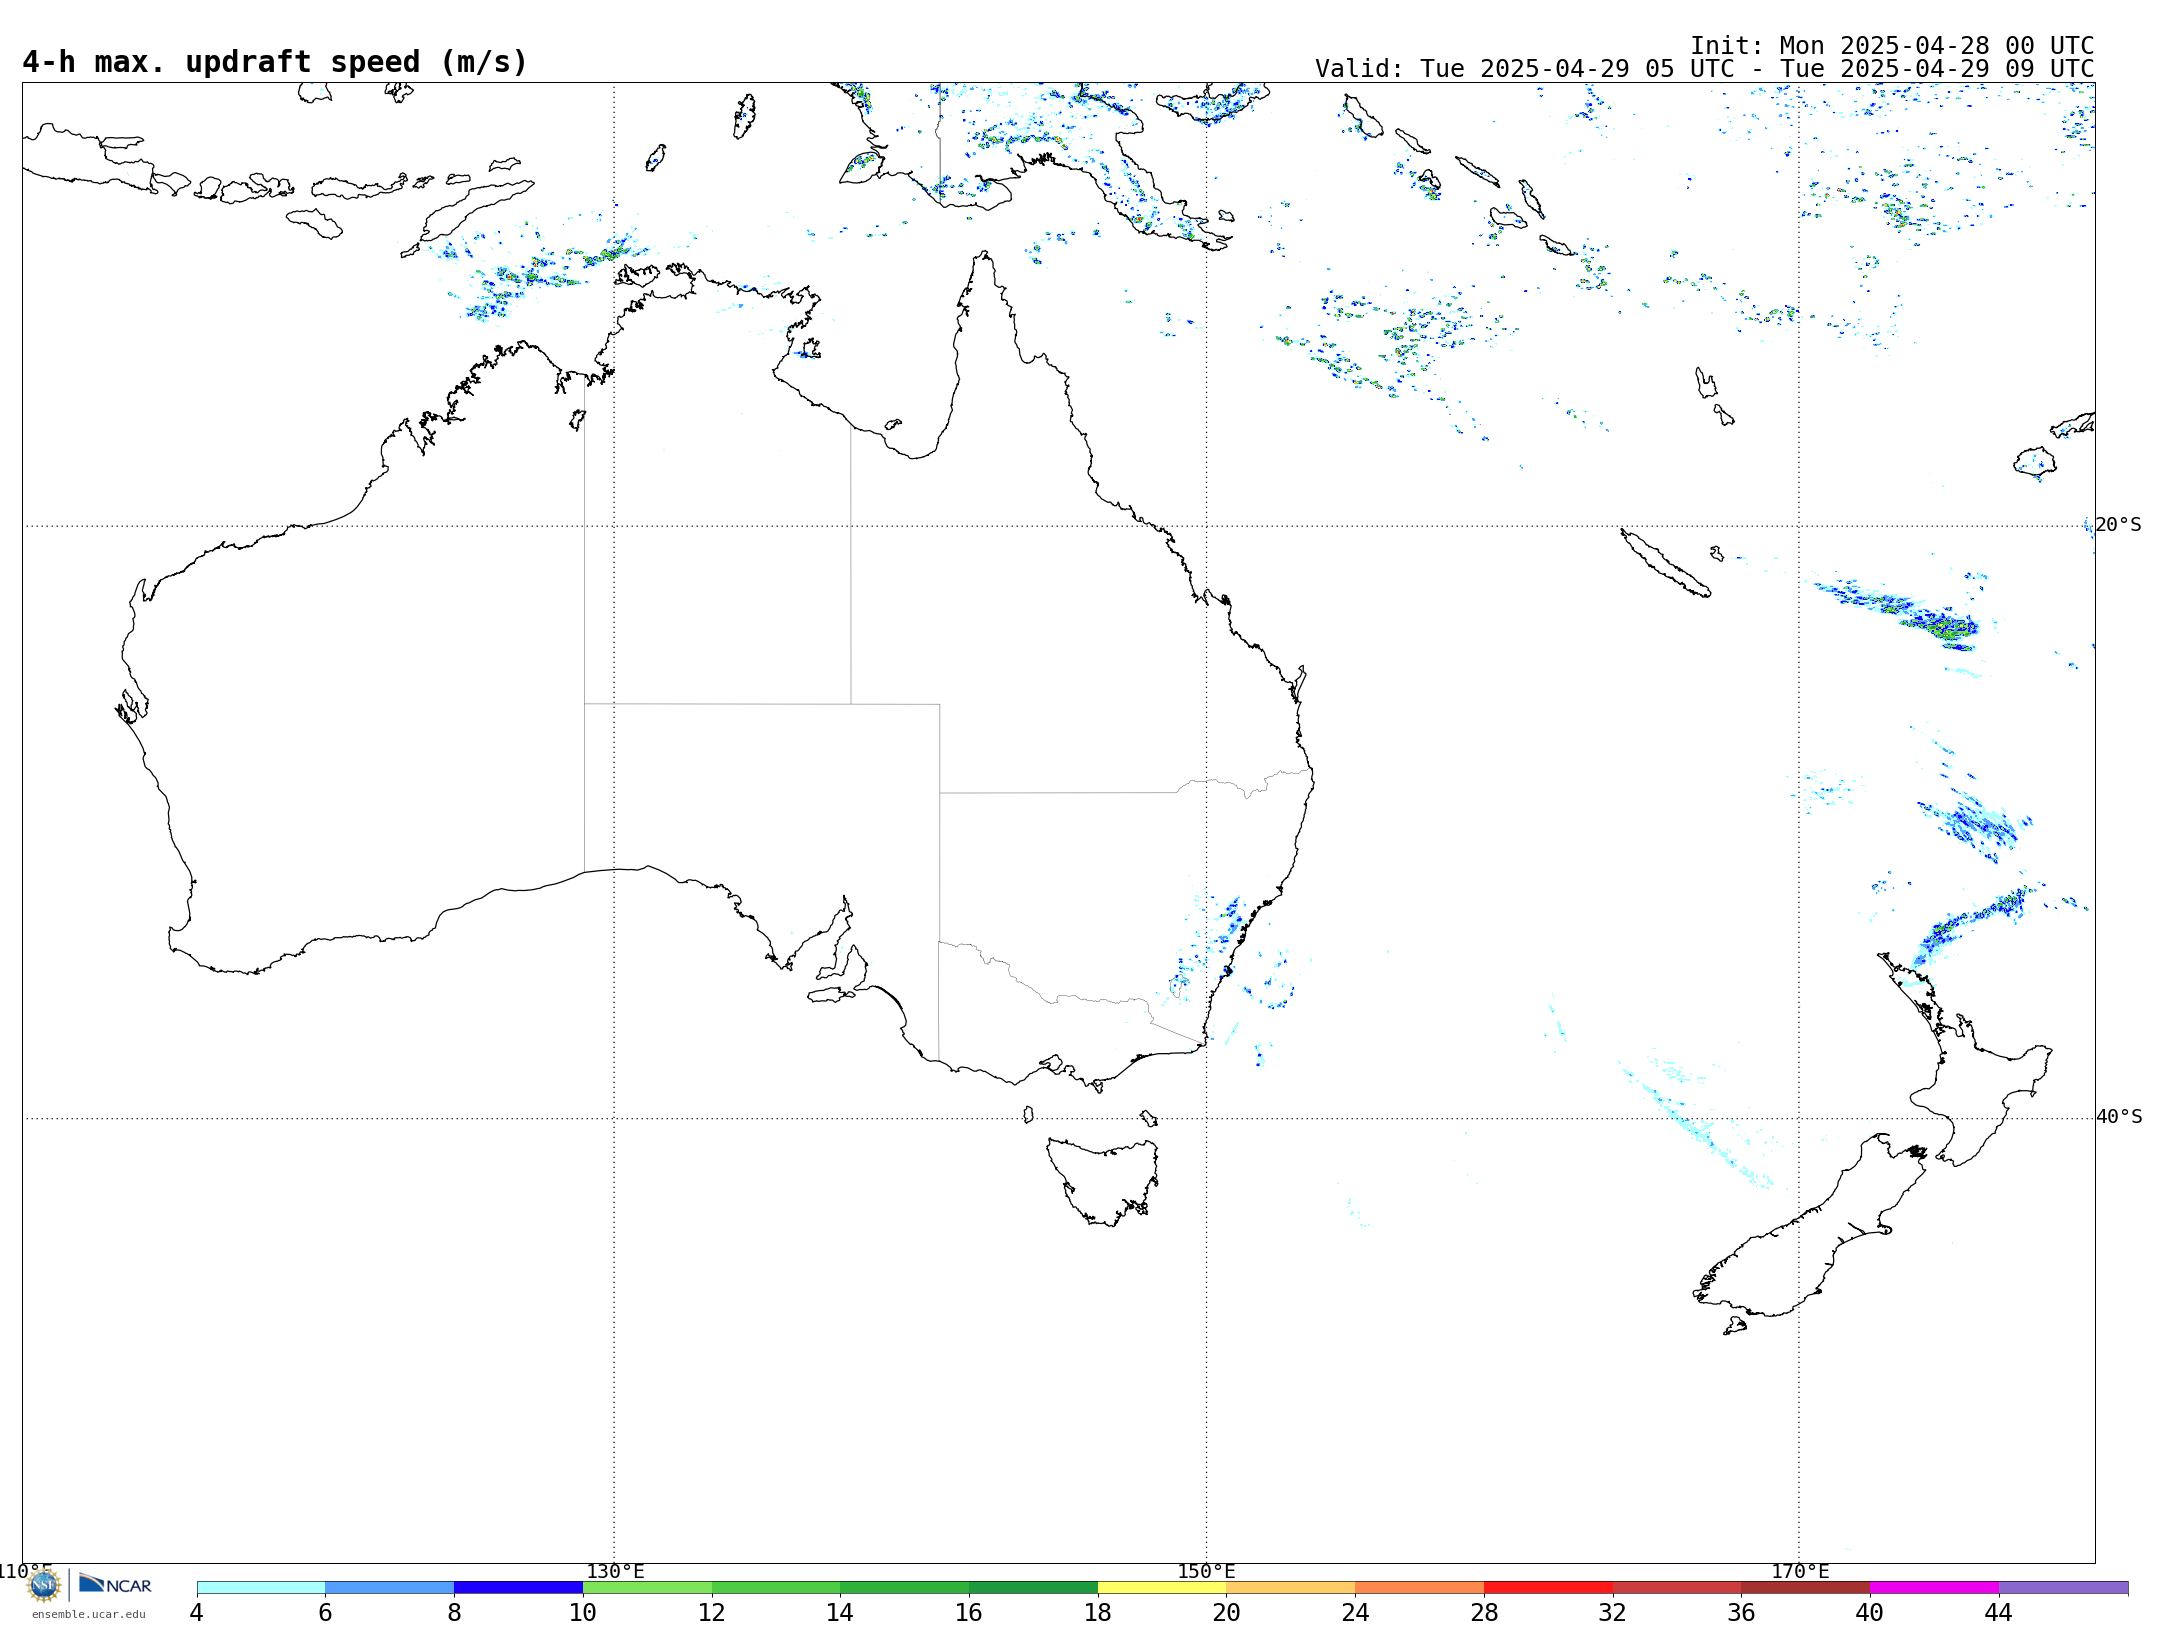Click the colorbar tick label '24'
The height and width of the screenshot is (1626, 2160).
pyautogui.click(x=1355, y=1613)
